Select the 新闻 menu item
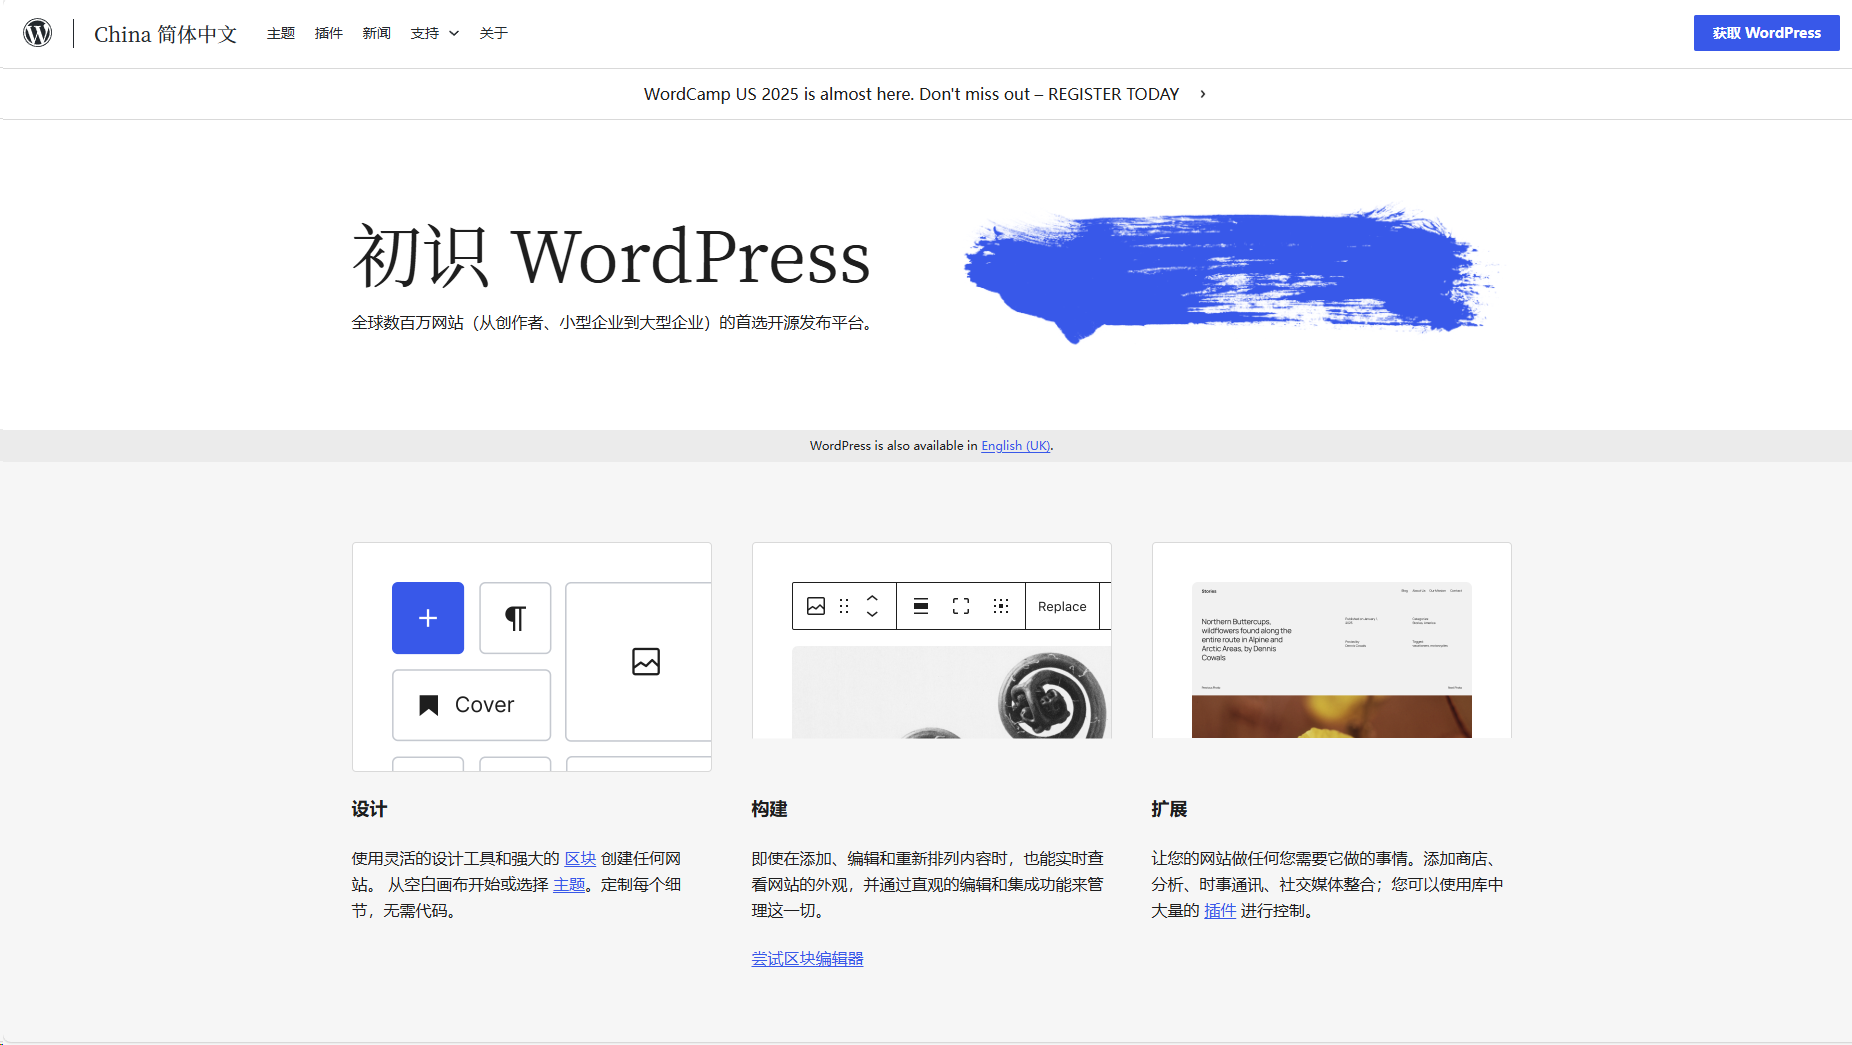 point(376,33)
